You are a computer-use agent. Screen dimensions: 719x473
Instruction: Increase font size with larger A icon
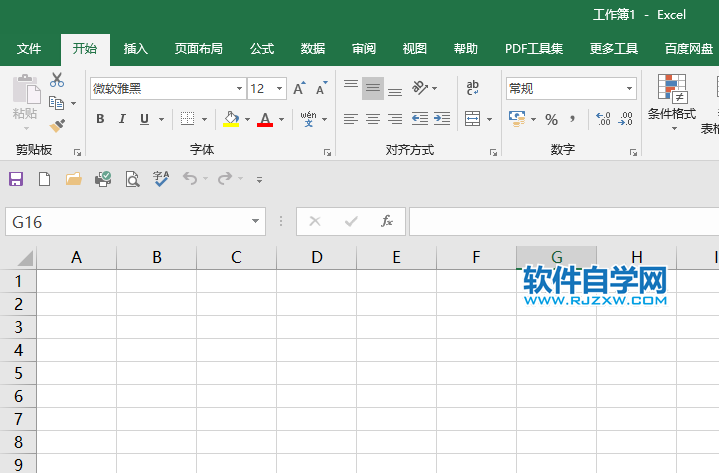click(299, 88)
